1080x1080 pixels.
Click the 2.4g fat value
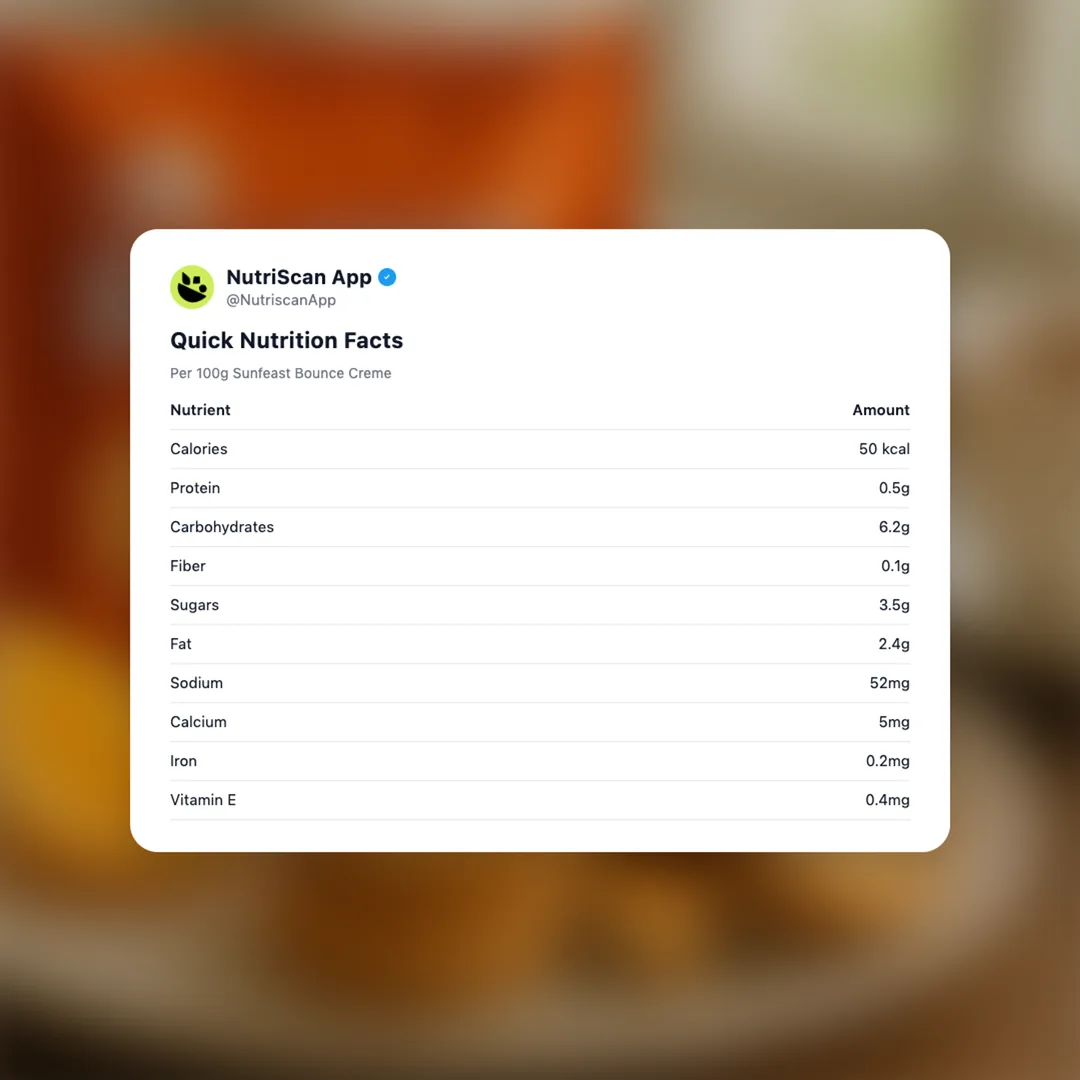pyautogui.click(x=894, y=644)
